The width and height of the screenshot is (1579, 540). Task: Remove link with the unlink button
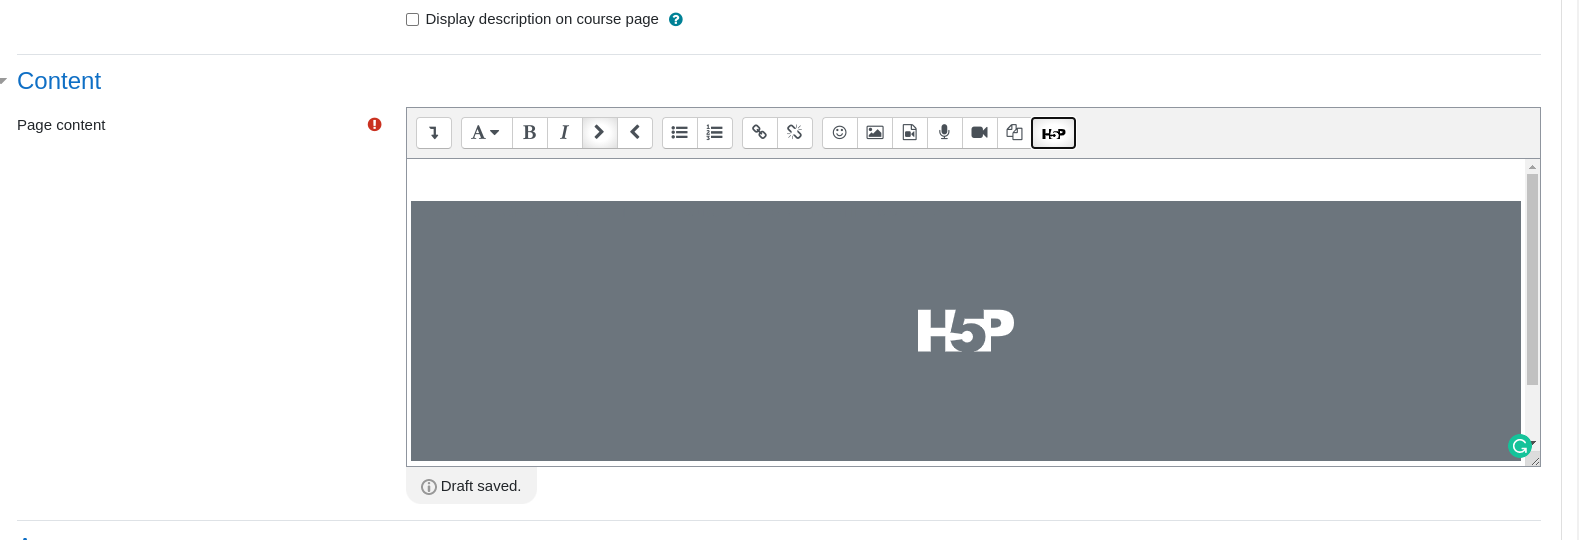tap(795, 133)
